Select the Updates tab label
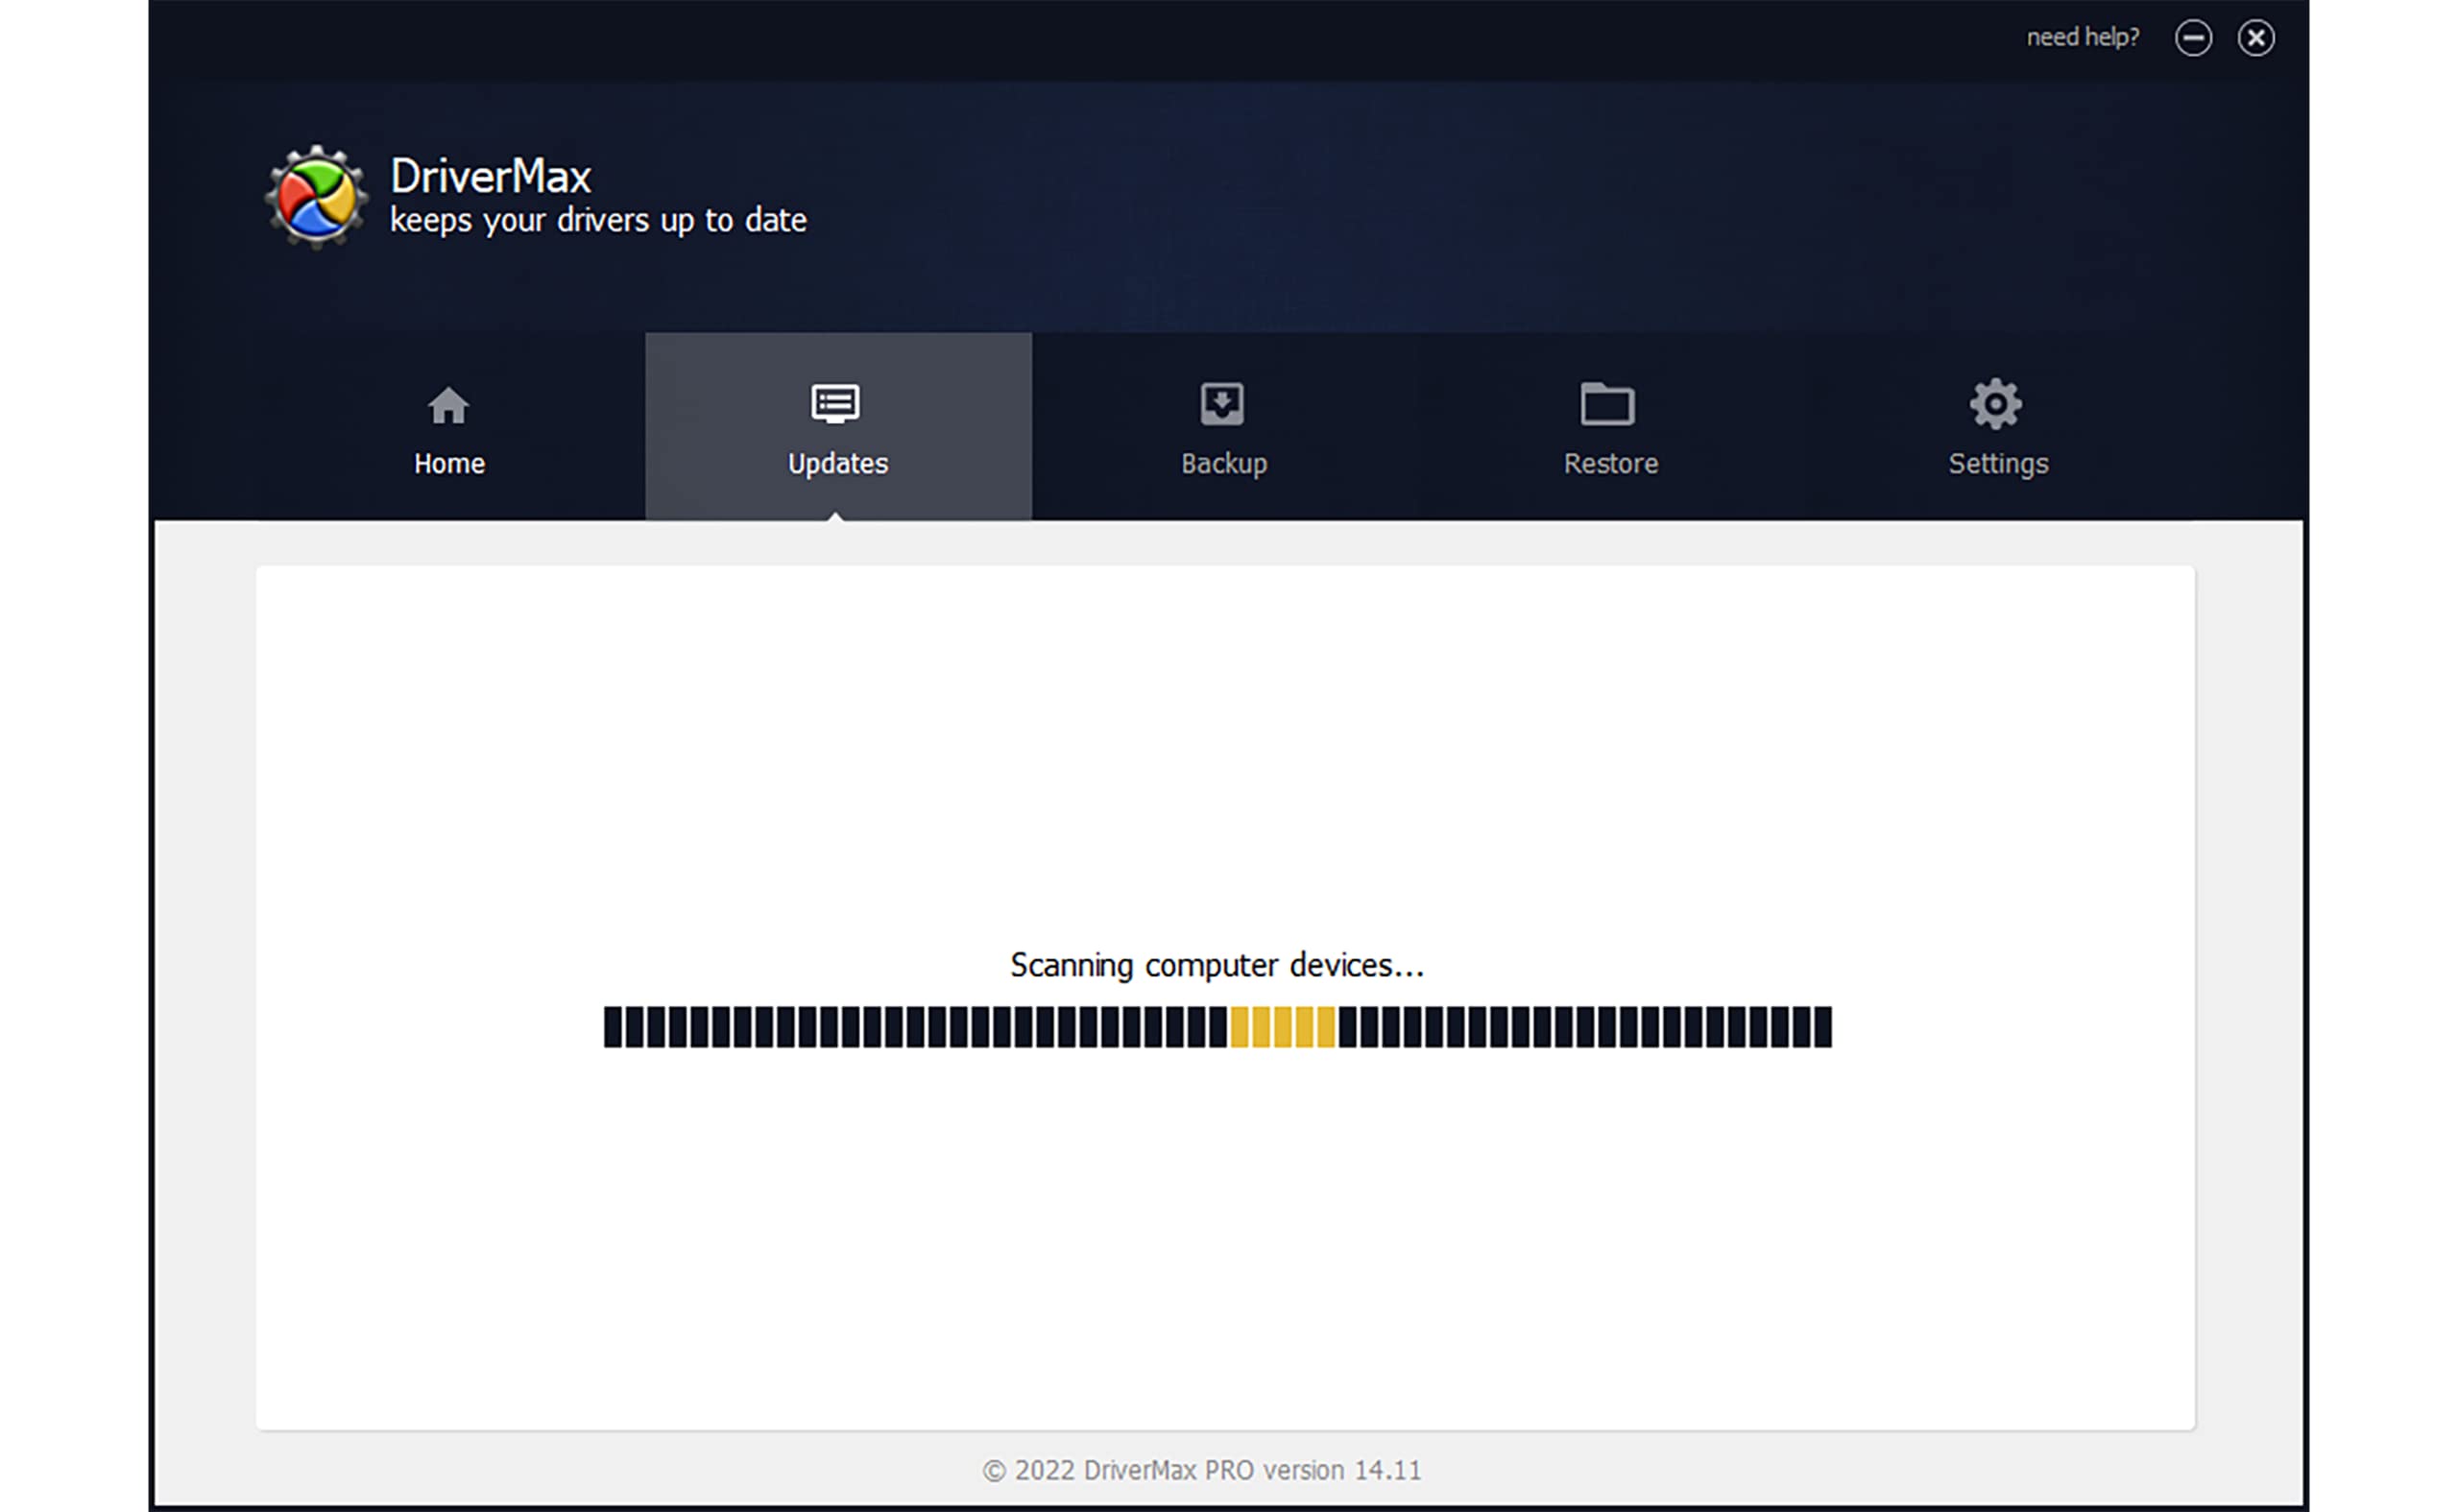The width and height of the screenshot is (2458, 1512). tap(838, 464)
